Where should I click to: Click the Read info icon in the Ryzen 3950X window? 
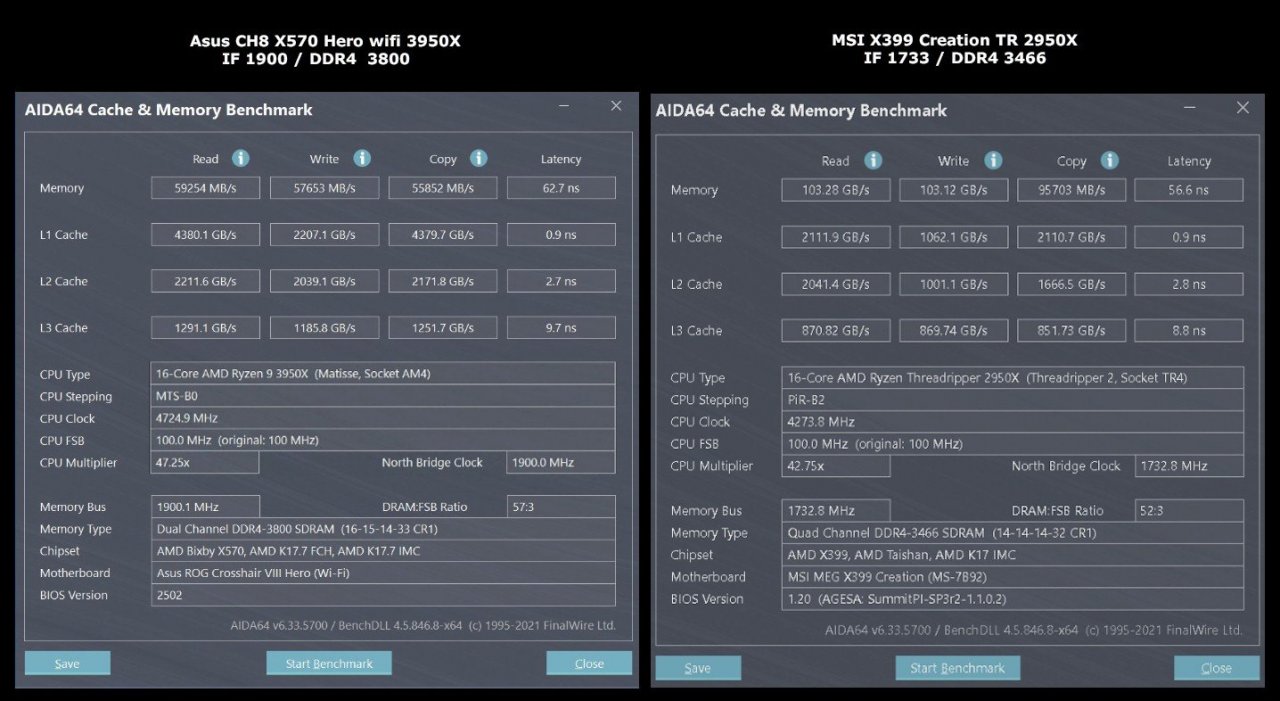click(x=240, y=159)
